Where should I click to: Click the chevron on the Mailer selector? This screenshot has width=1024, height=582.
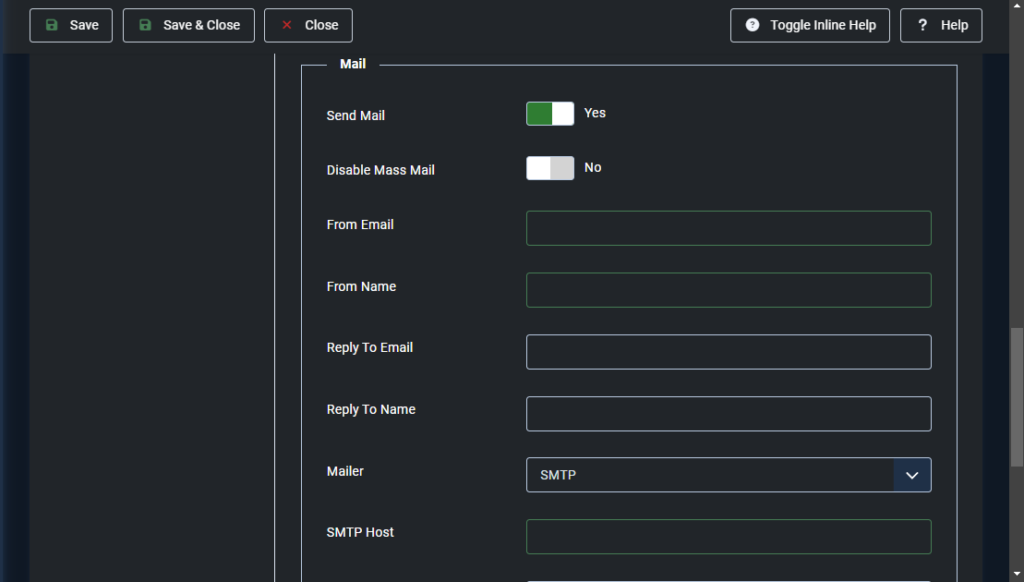[912, 475]
